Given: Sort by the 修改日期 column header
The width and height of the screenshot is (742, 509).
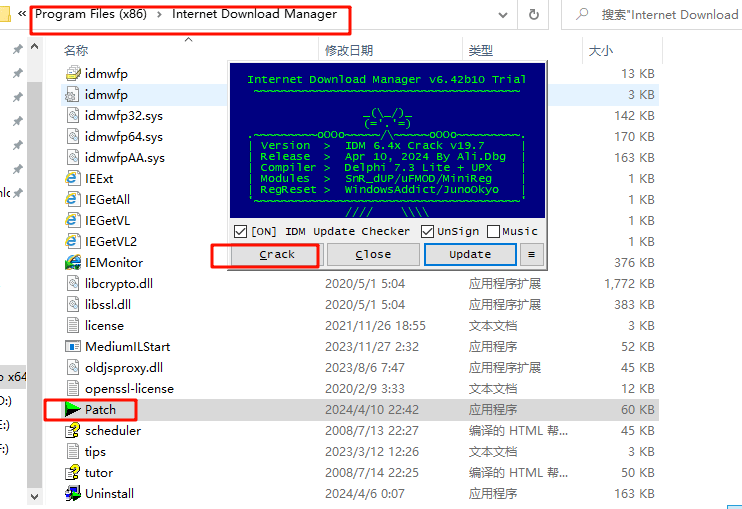Looking at the screenshot, I should [349, 50].
